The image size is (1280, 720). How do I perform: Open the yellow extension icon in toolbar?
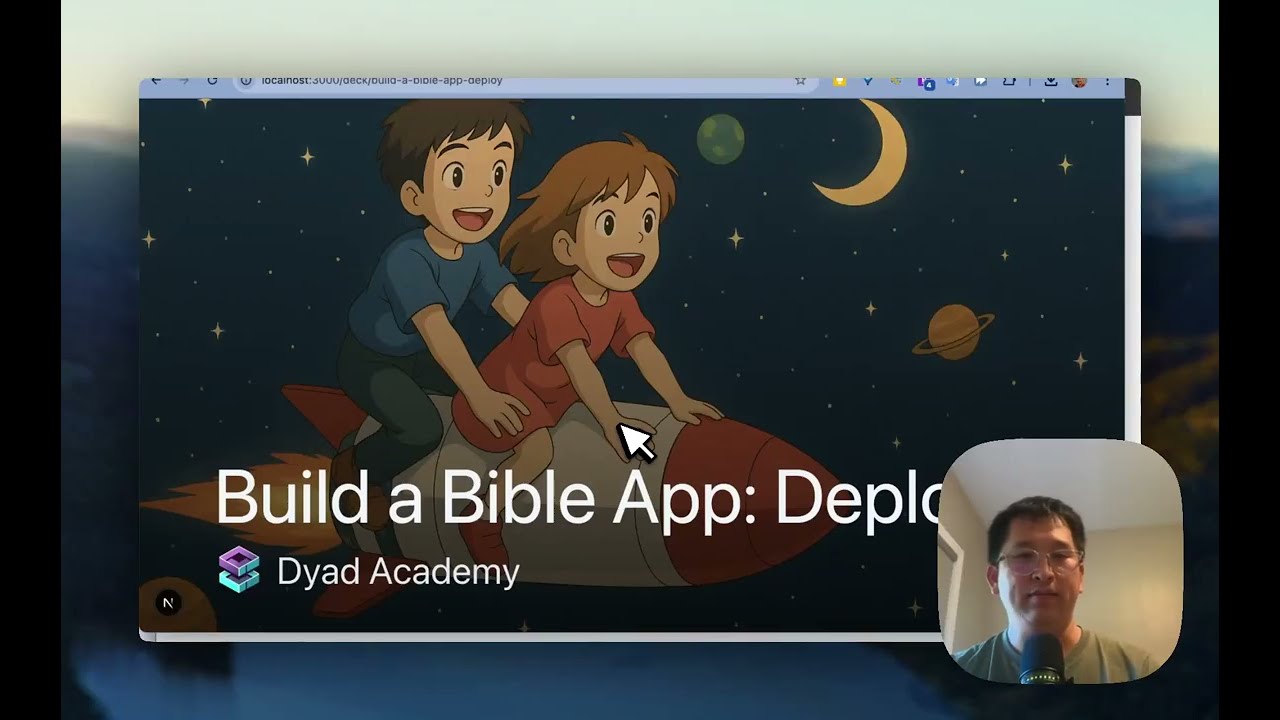(839, 81)
